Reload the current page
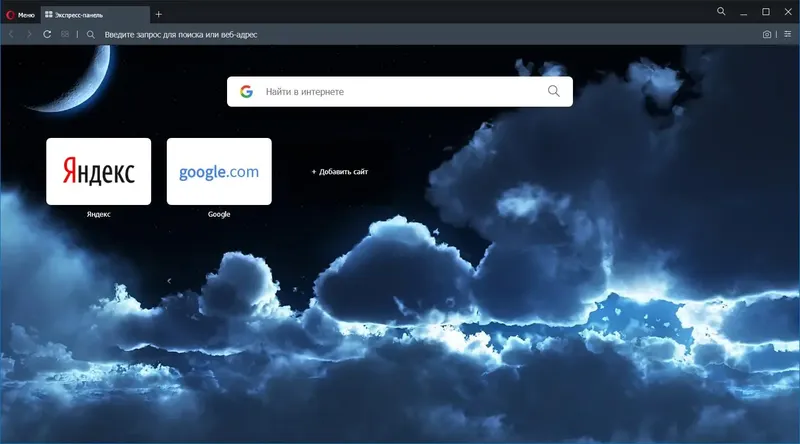The width and height of the screenshot is (800, 444). (x=47, y=34)
